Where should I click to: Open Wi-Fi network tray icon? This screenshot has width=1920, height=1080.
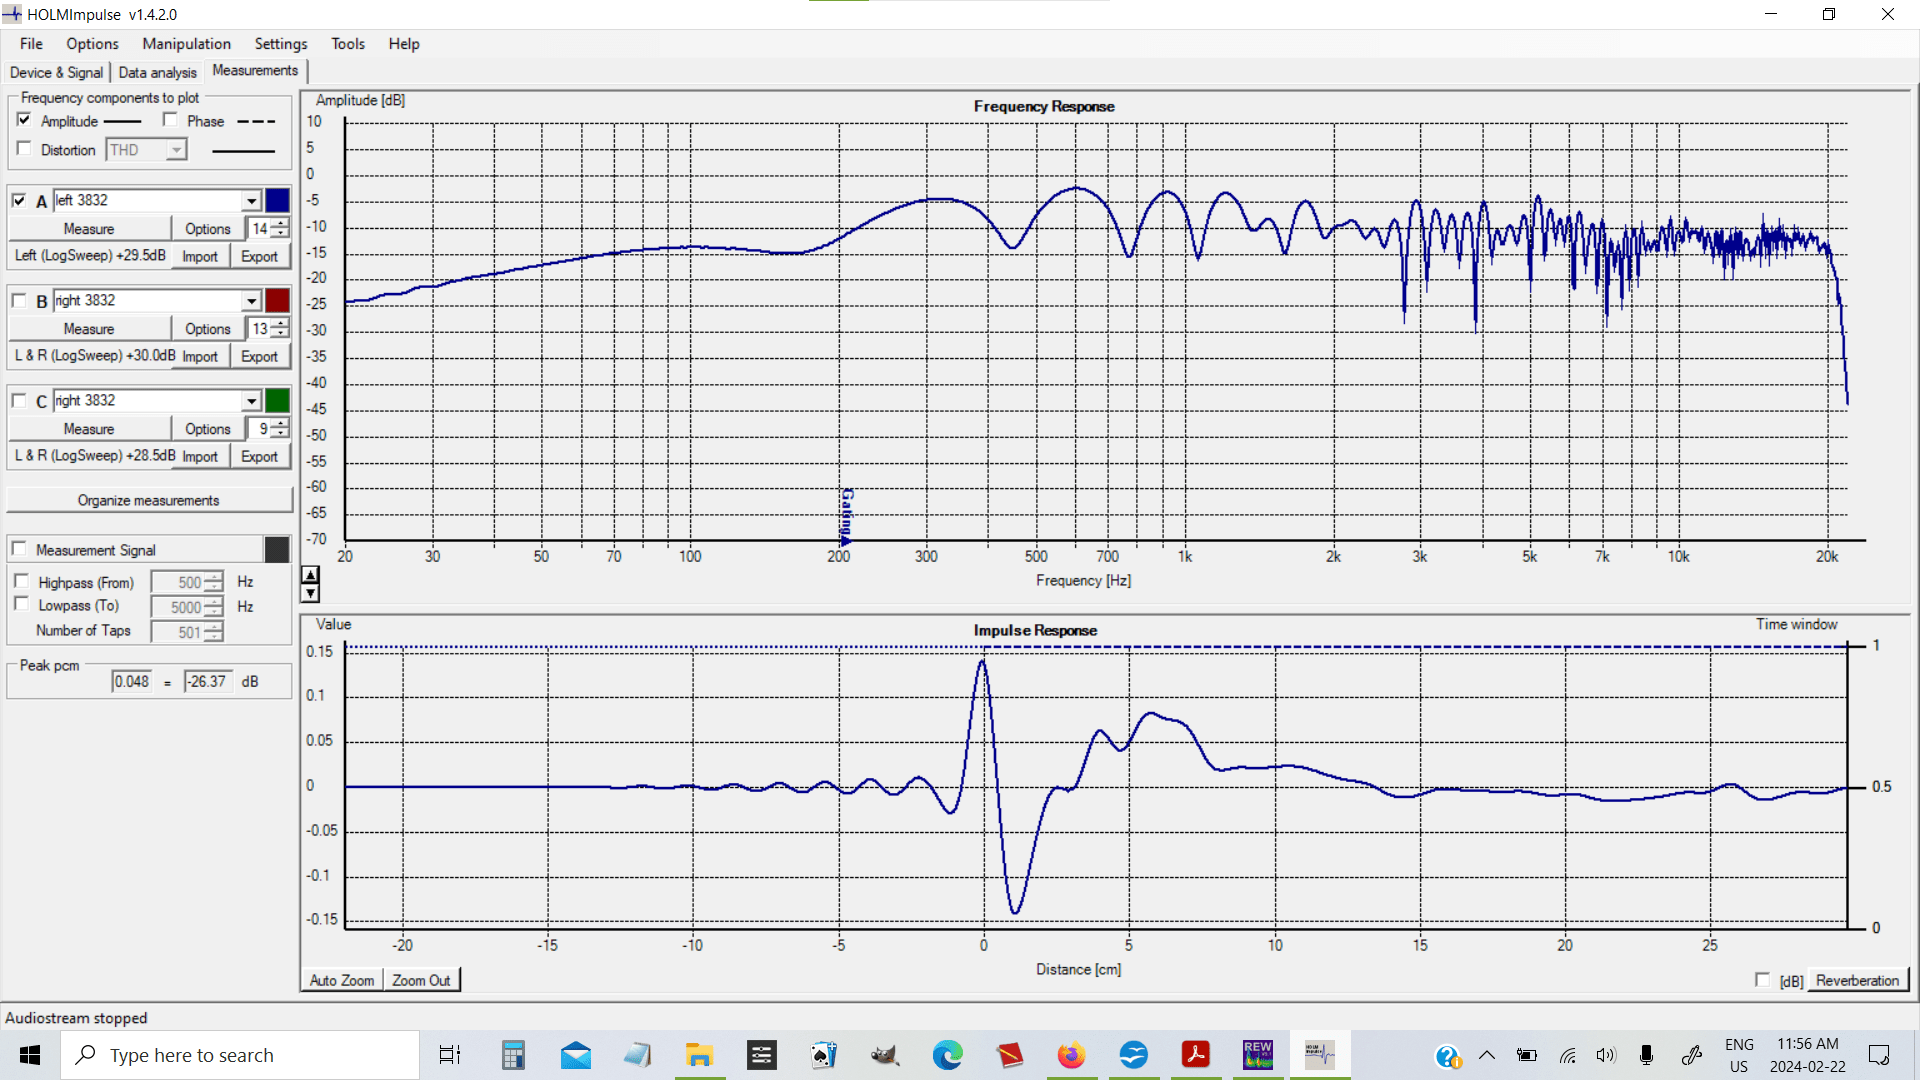coord(1567,1055)
